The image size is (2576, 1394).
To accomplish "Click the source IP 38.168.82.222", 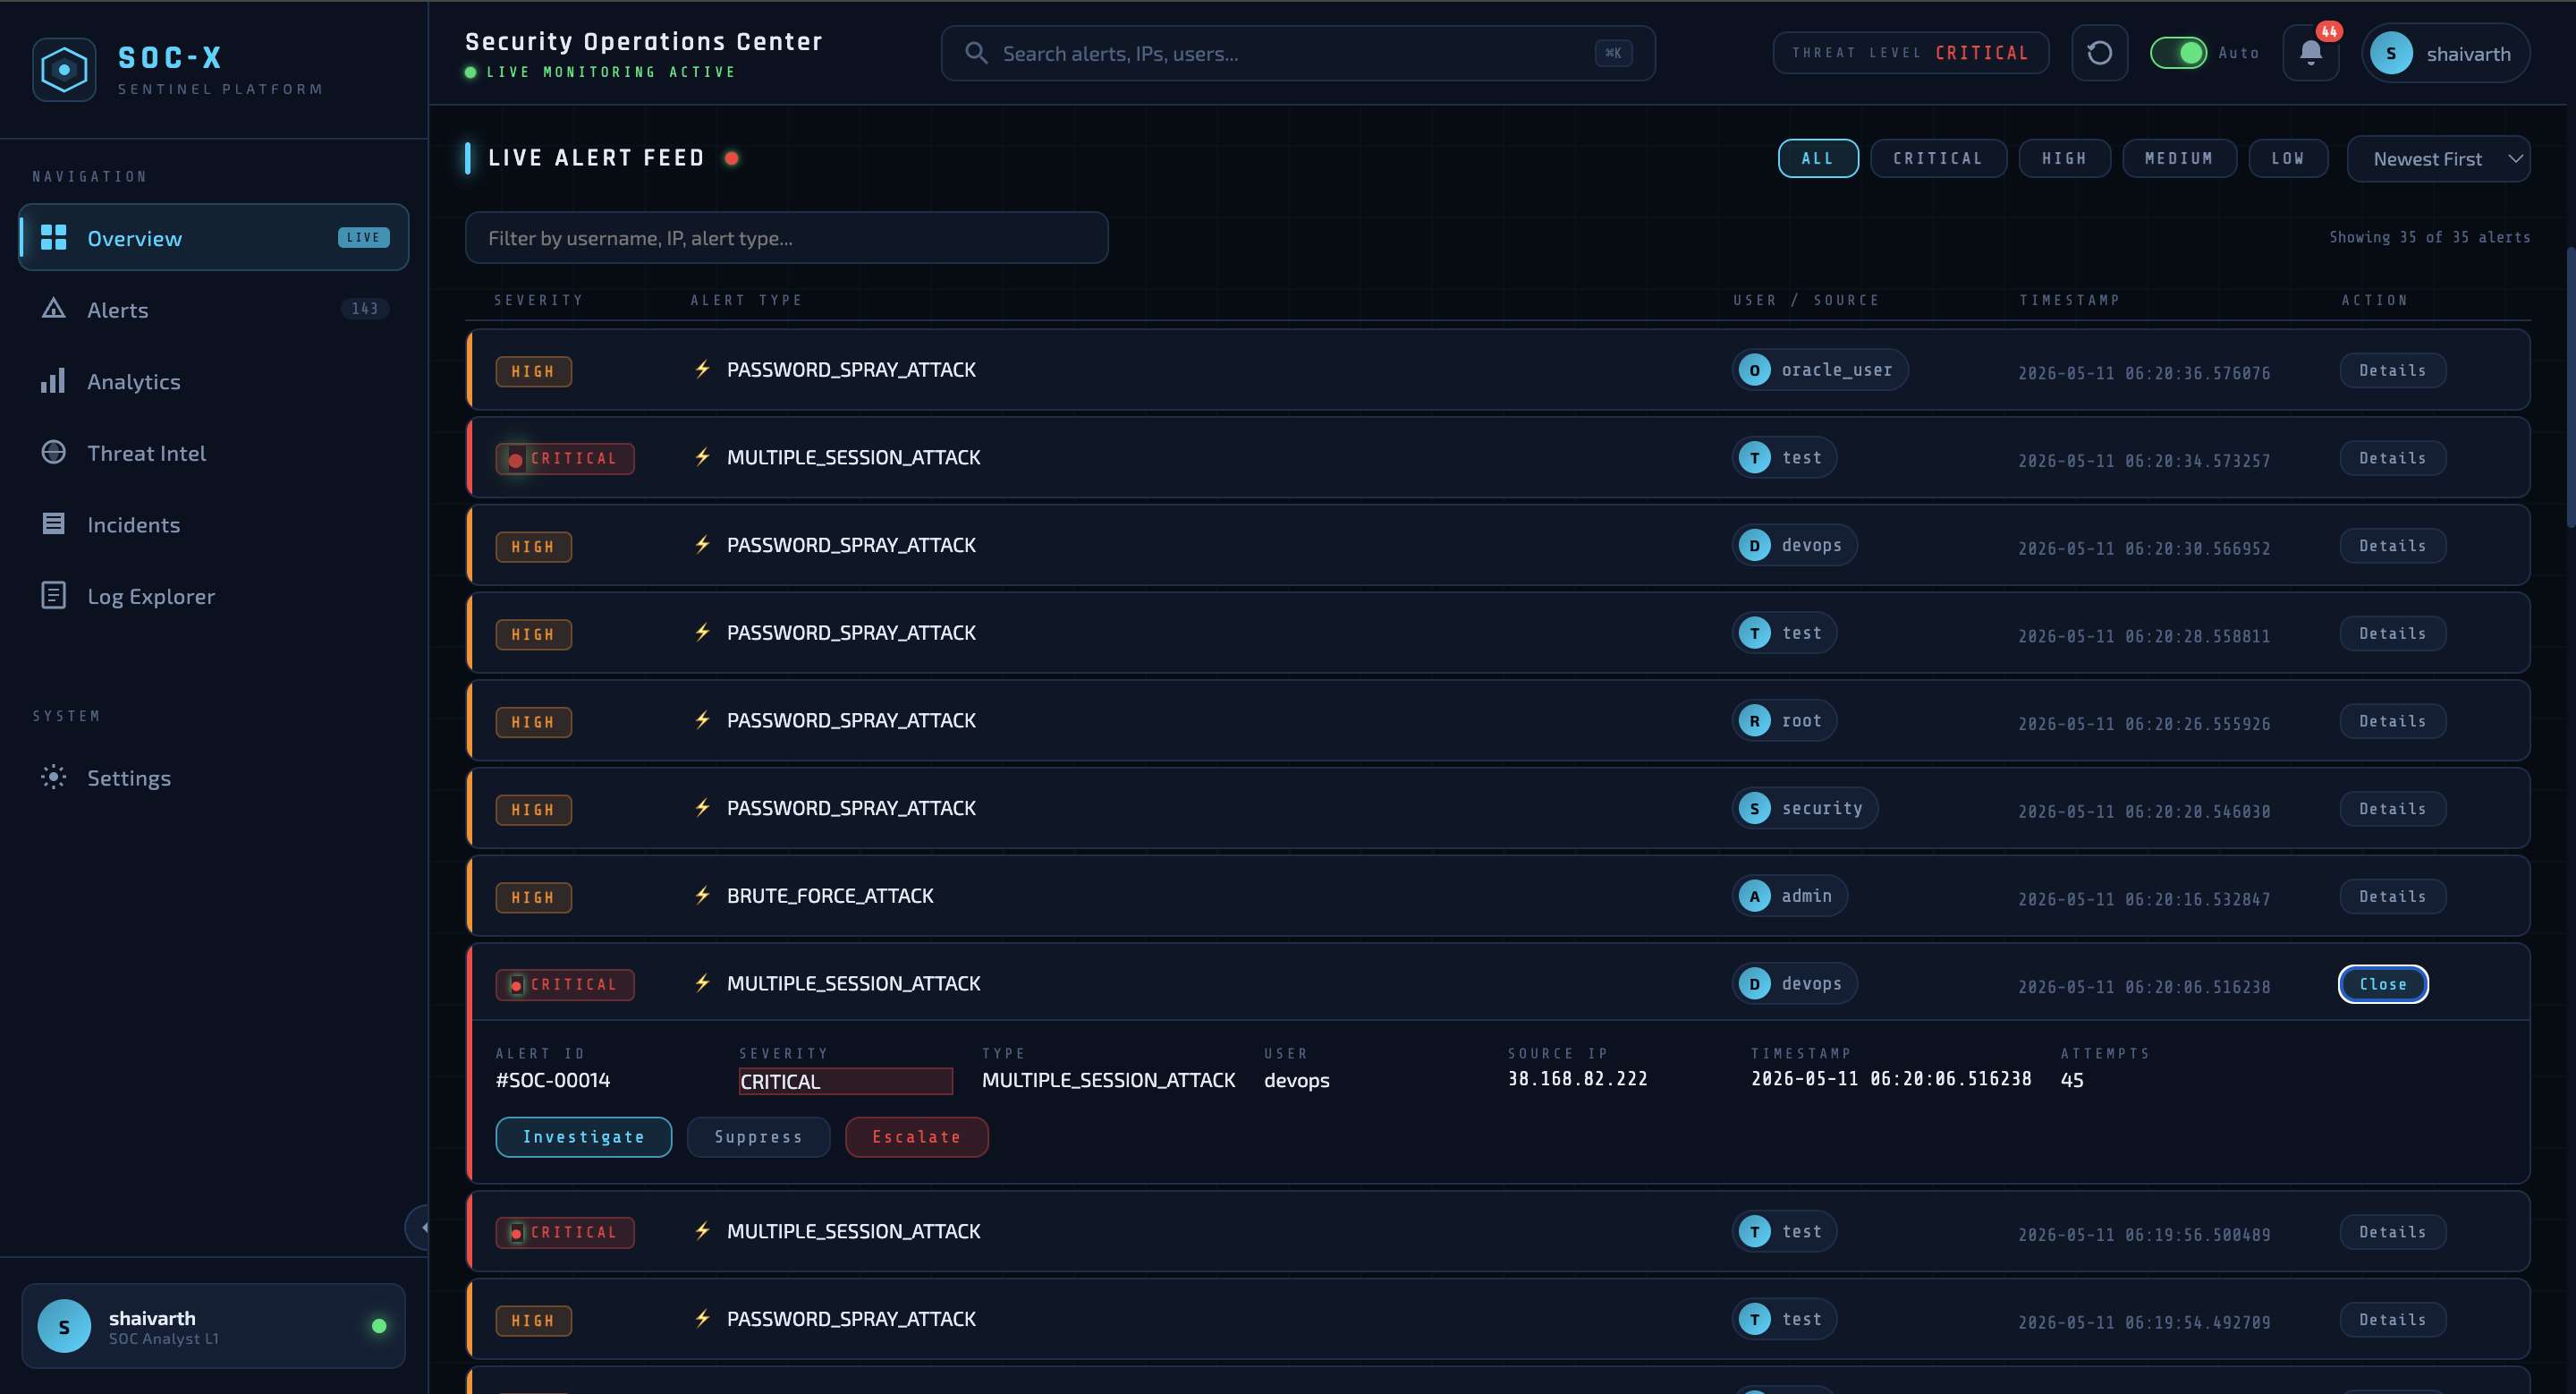I will 1577,1079.
